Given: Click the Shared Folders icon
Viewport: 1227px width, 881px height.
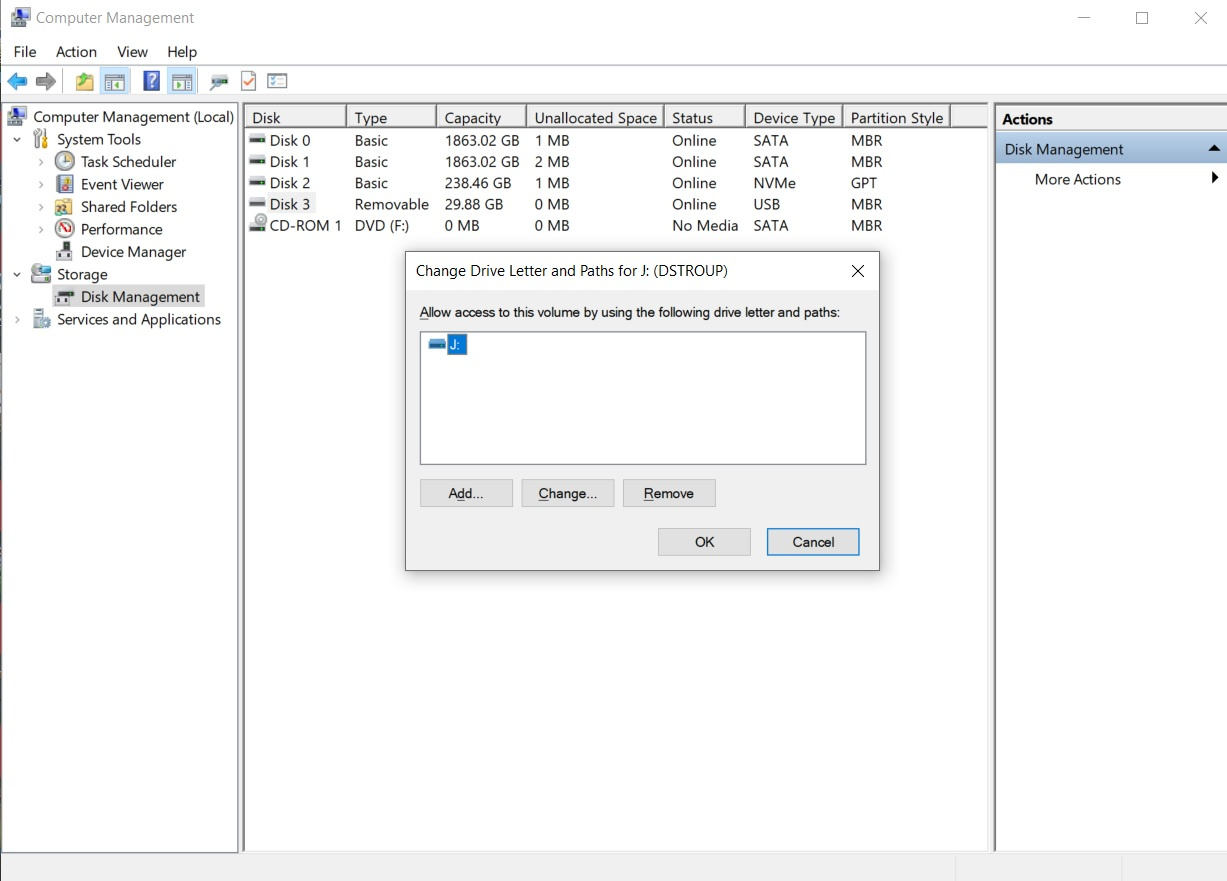Looking at the screenshot, I should [x=65, y=207].
